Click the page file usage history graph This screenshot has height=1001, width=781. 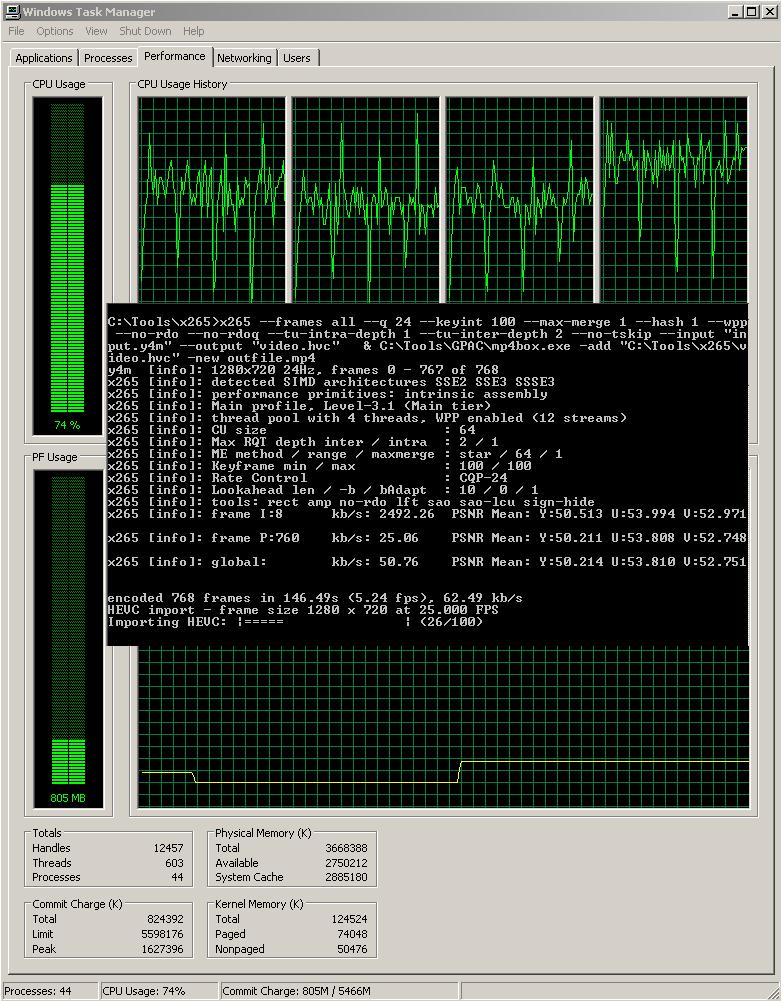(443, 727)
